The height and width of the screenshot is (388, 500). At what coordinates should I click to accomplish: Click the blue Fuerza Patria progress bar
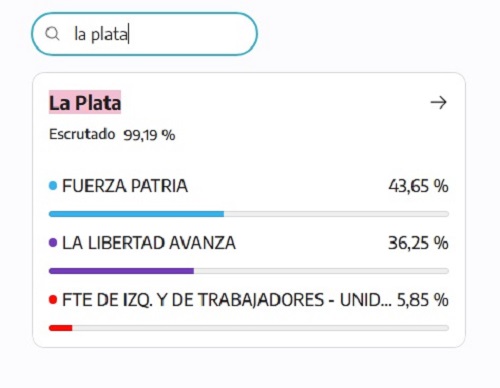click(136, 214)
